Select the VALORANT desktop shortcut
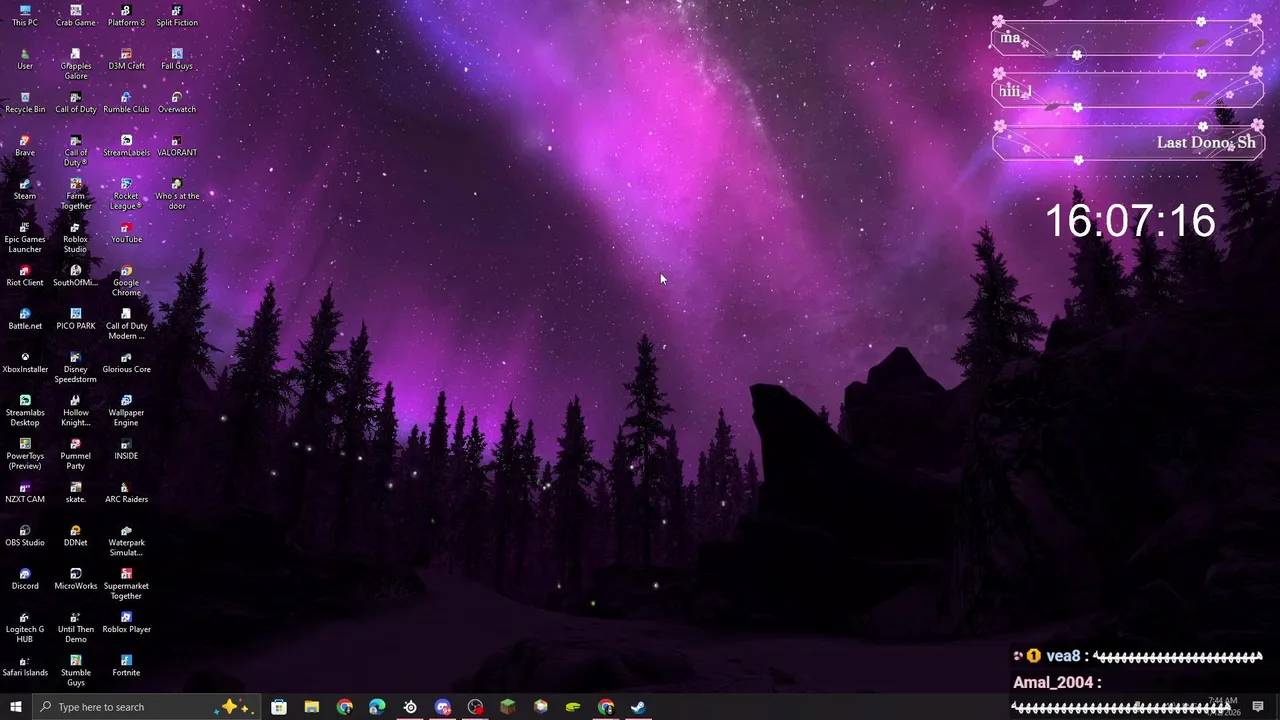 pyautogui.click(x=177, y=146)
